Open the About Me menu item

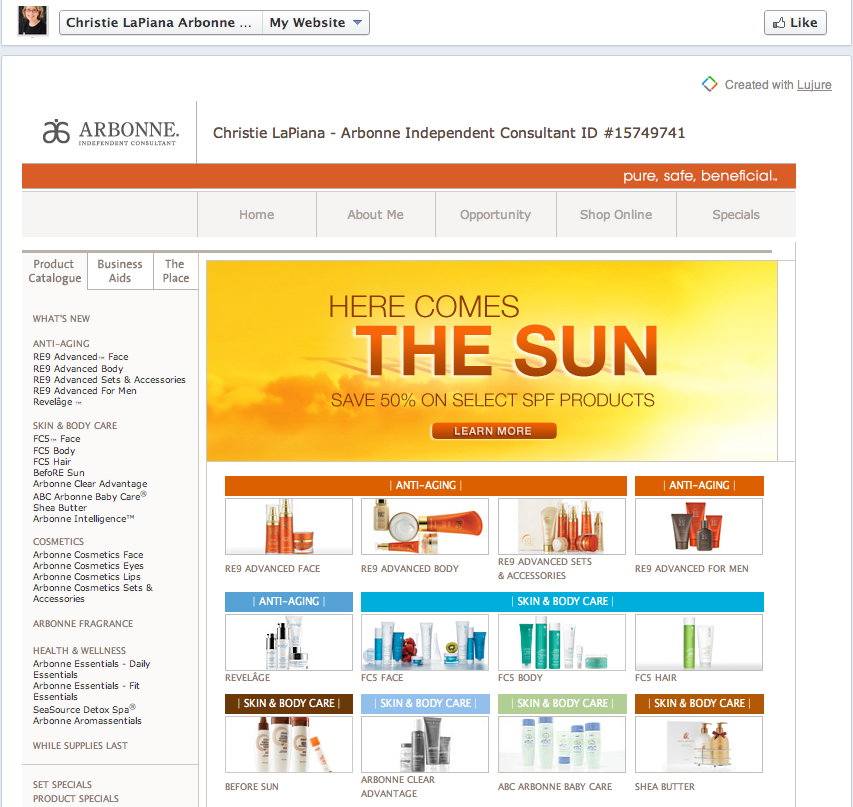[x=375, y=214]
